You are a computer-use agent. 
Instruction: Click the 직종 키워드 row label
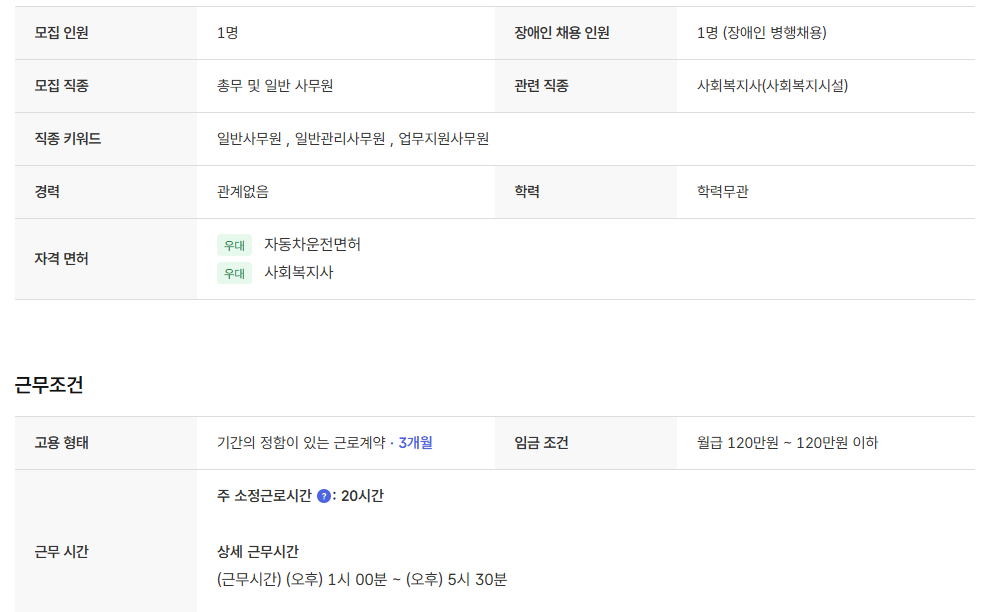pyautogui.click(x=68, y=139)
